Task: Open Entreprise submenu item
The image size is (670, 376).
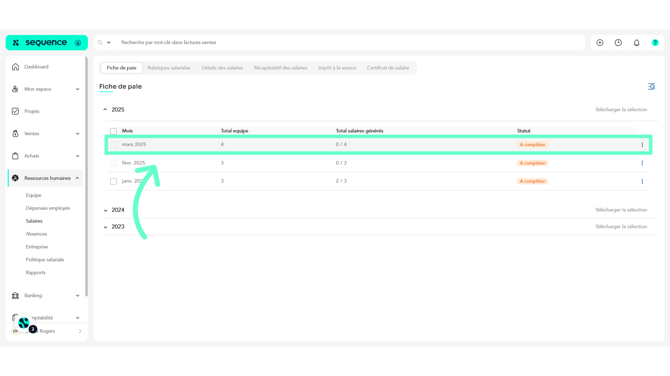Action: click(x=37, y=247)
